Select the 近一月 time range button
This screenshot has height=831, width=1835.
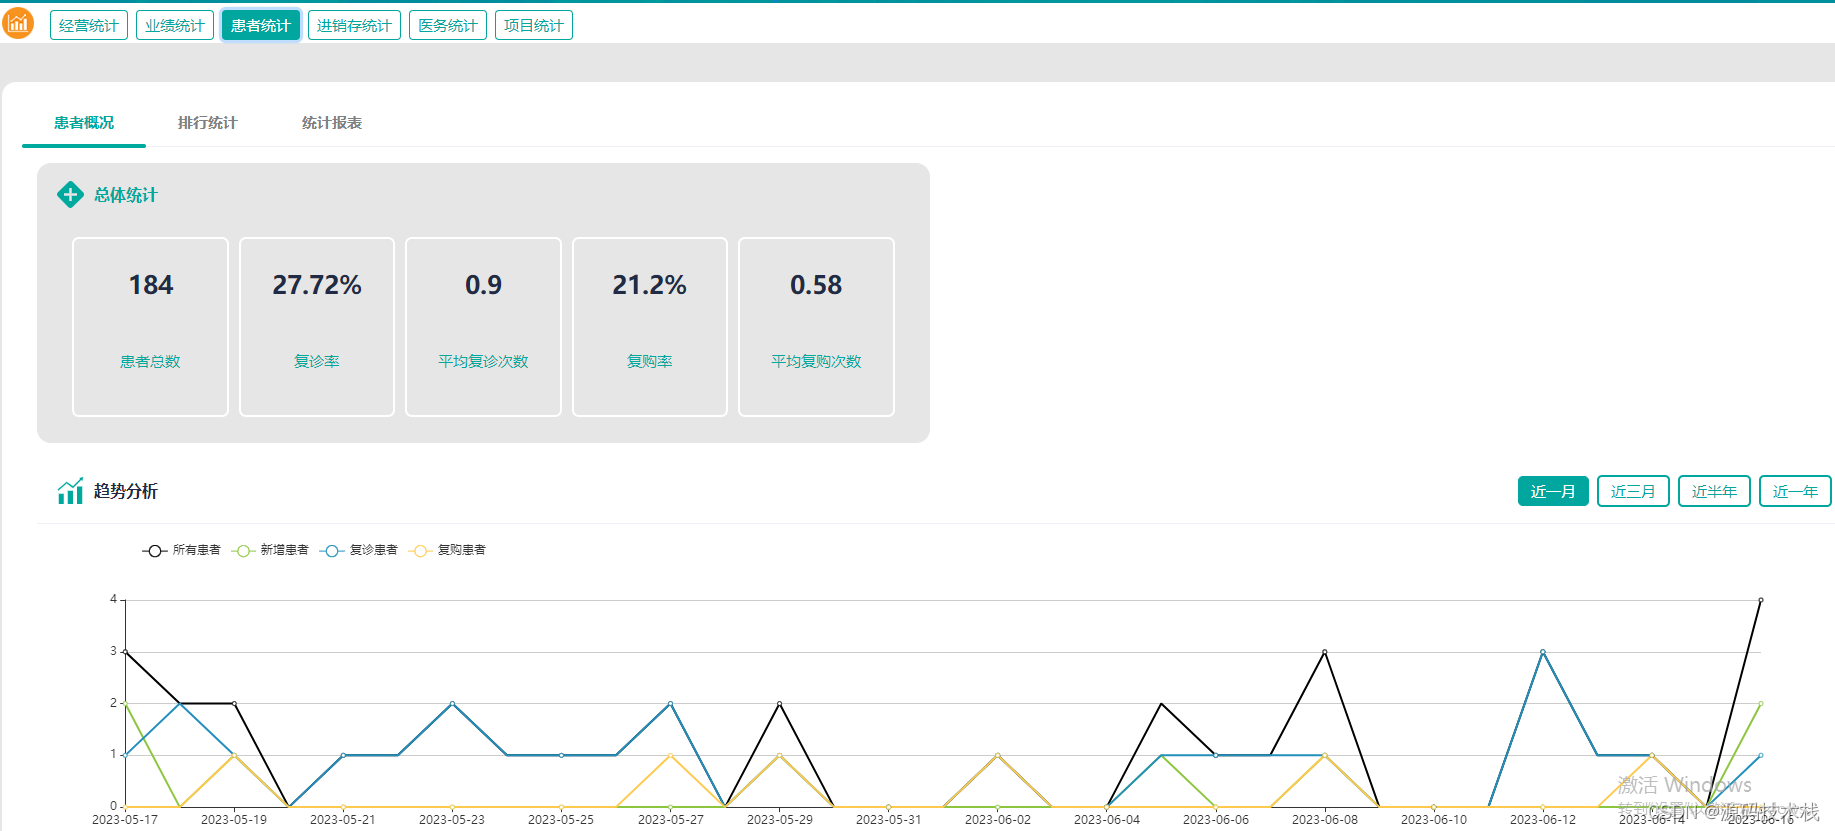[1553, 491]
